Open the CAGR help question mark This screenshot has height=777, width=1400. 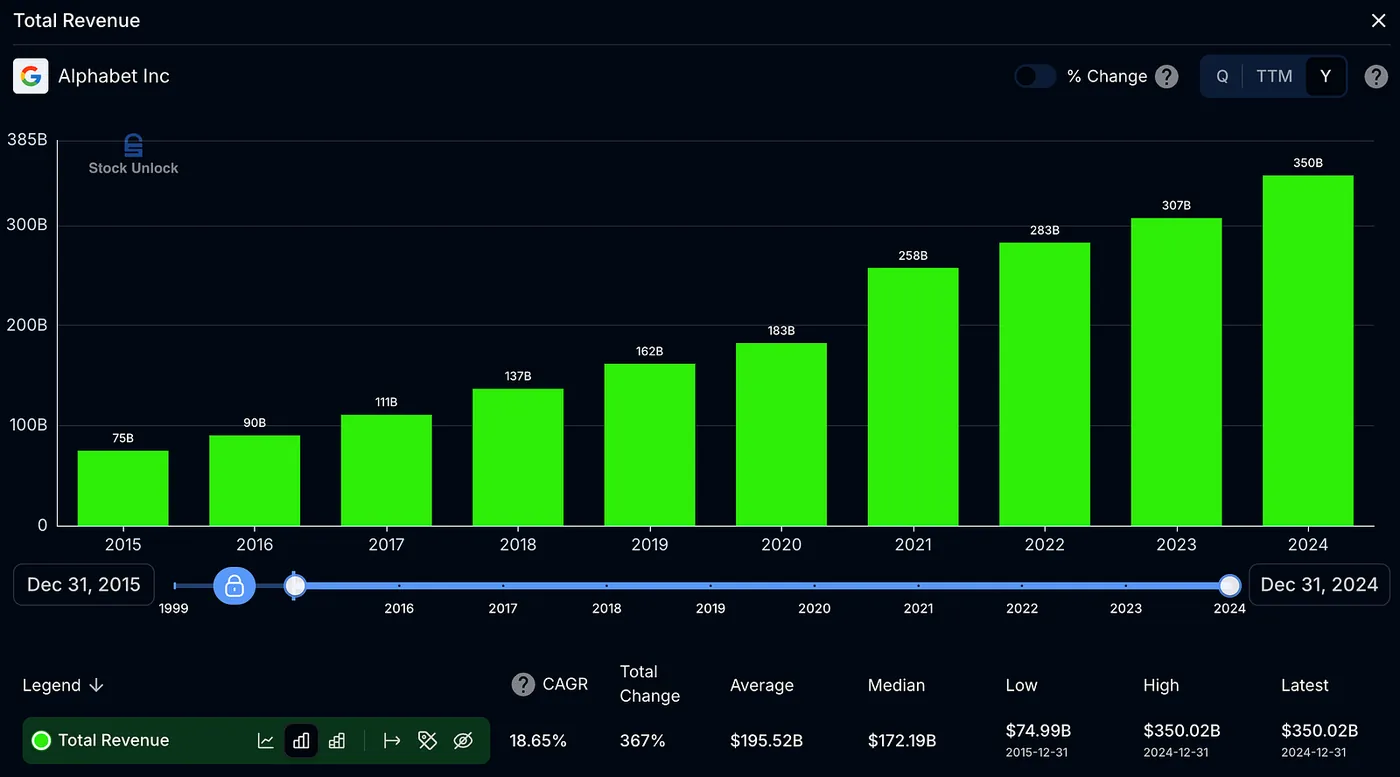(x=523, y=685)
